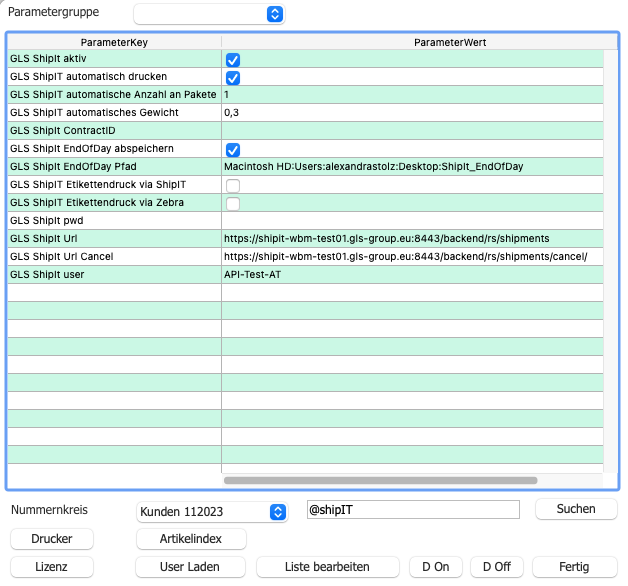This screenshot has height=586, width=628.
Task: Click the D Off button
Action: [497, 567]
